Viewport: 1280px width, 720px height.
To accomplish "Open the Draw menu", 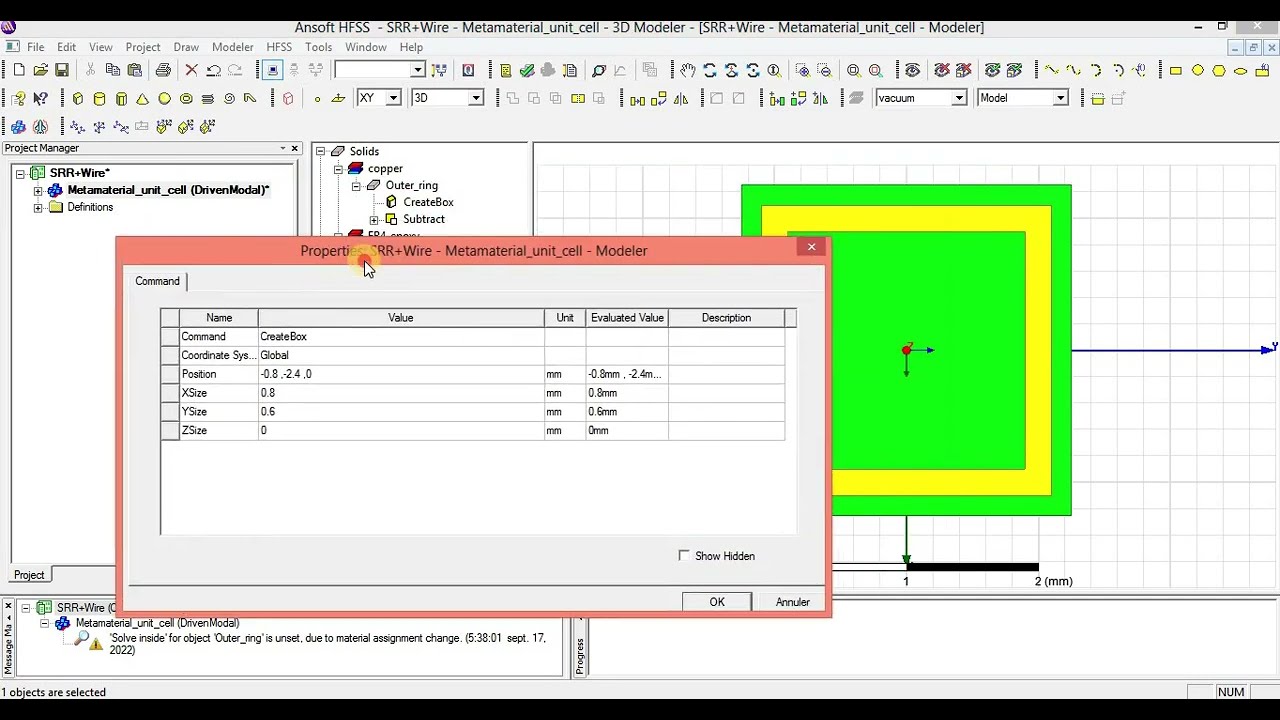I will pyautogui.click(x=186, y=47).
